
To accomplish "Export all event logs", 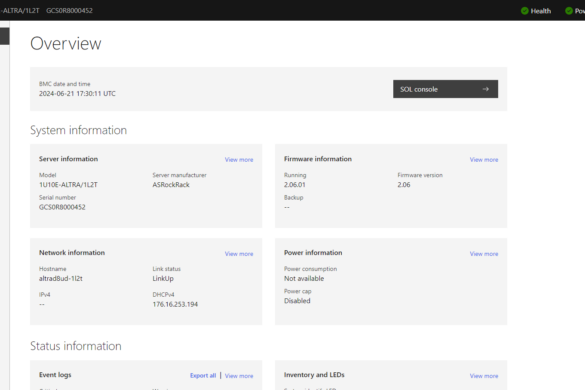I will click(203, 375).
